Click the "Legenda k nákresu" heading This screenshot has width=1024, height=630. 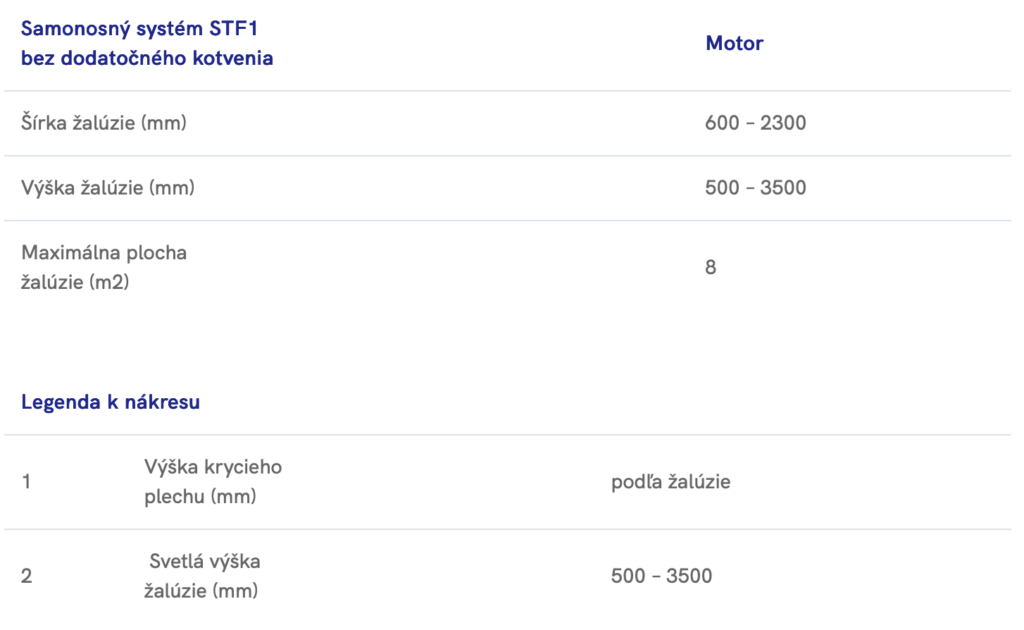(x=110, y=403)
